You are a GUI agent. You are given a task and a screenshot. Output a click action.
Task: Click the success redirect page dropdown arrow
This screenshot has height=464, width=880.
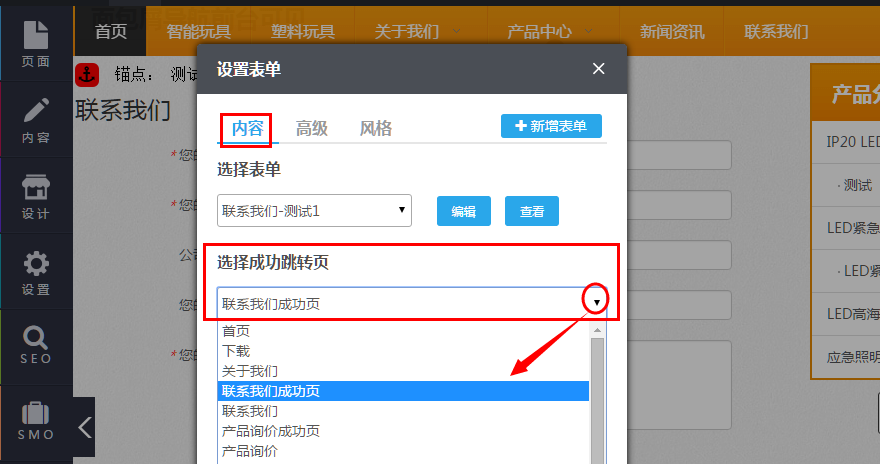coord(597,302)
